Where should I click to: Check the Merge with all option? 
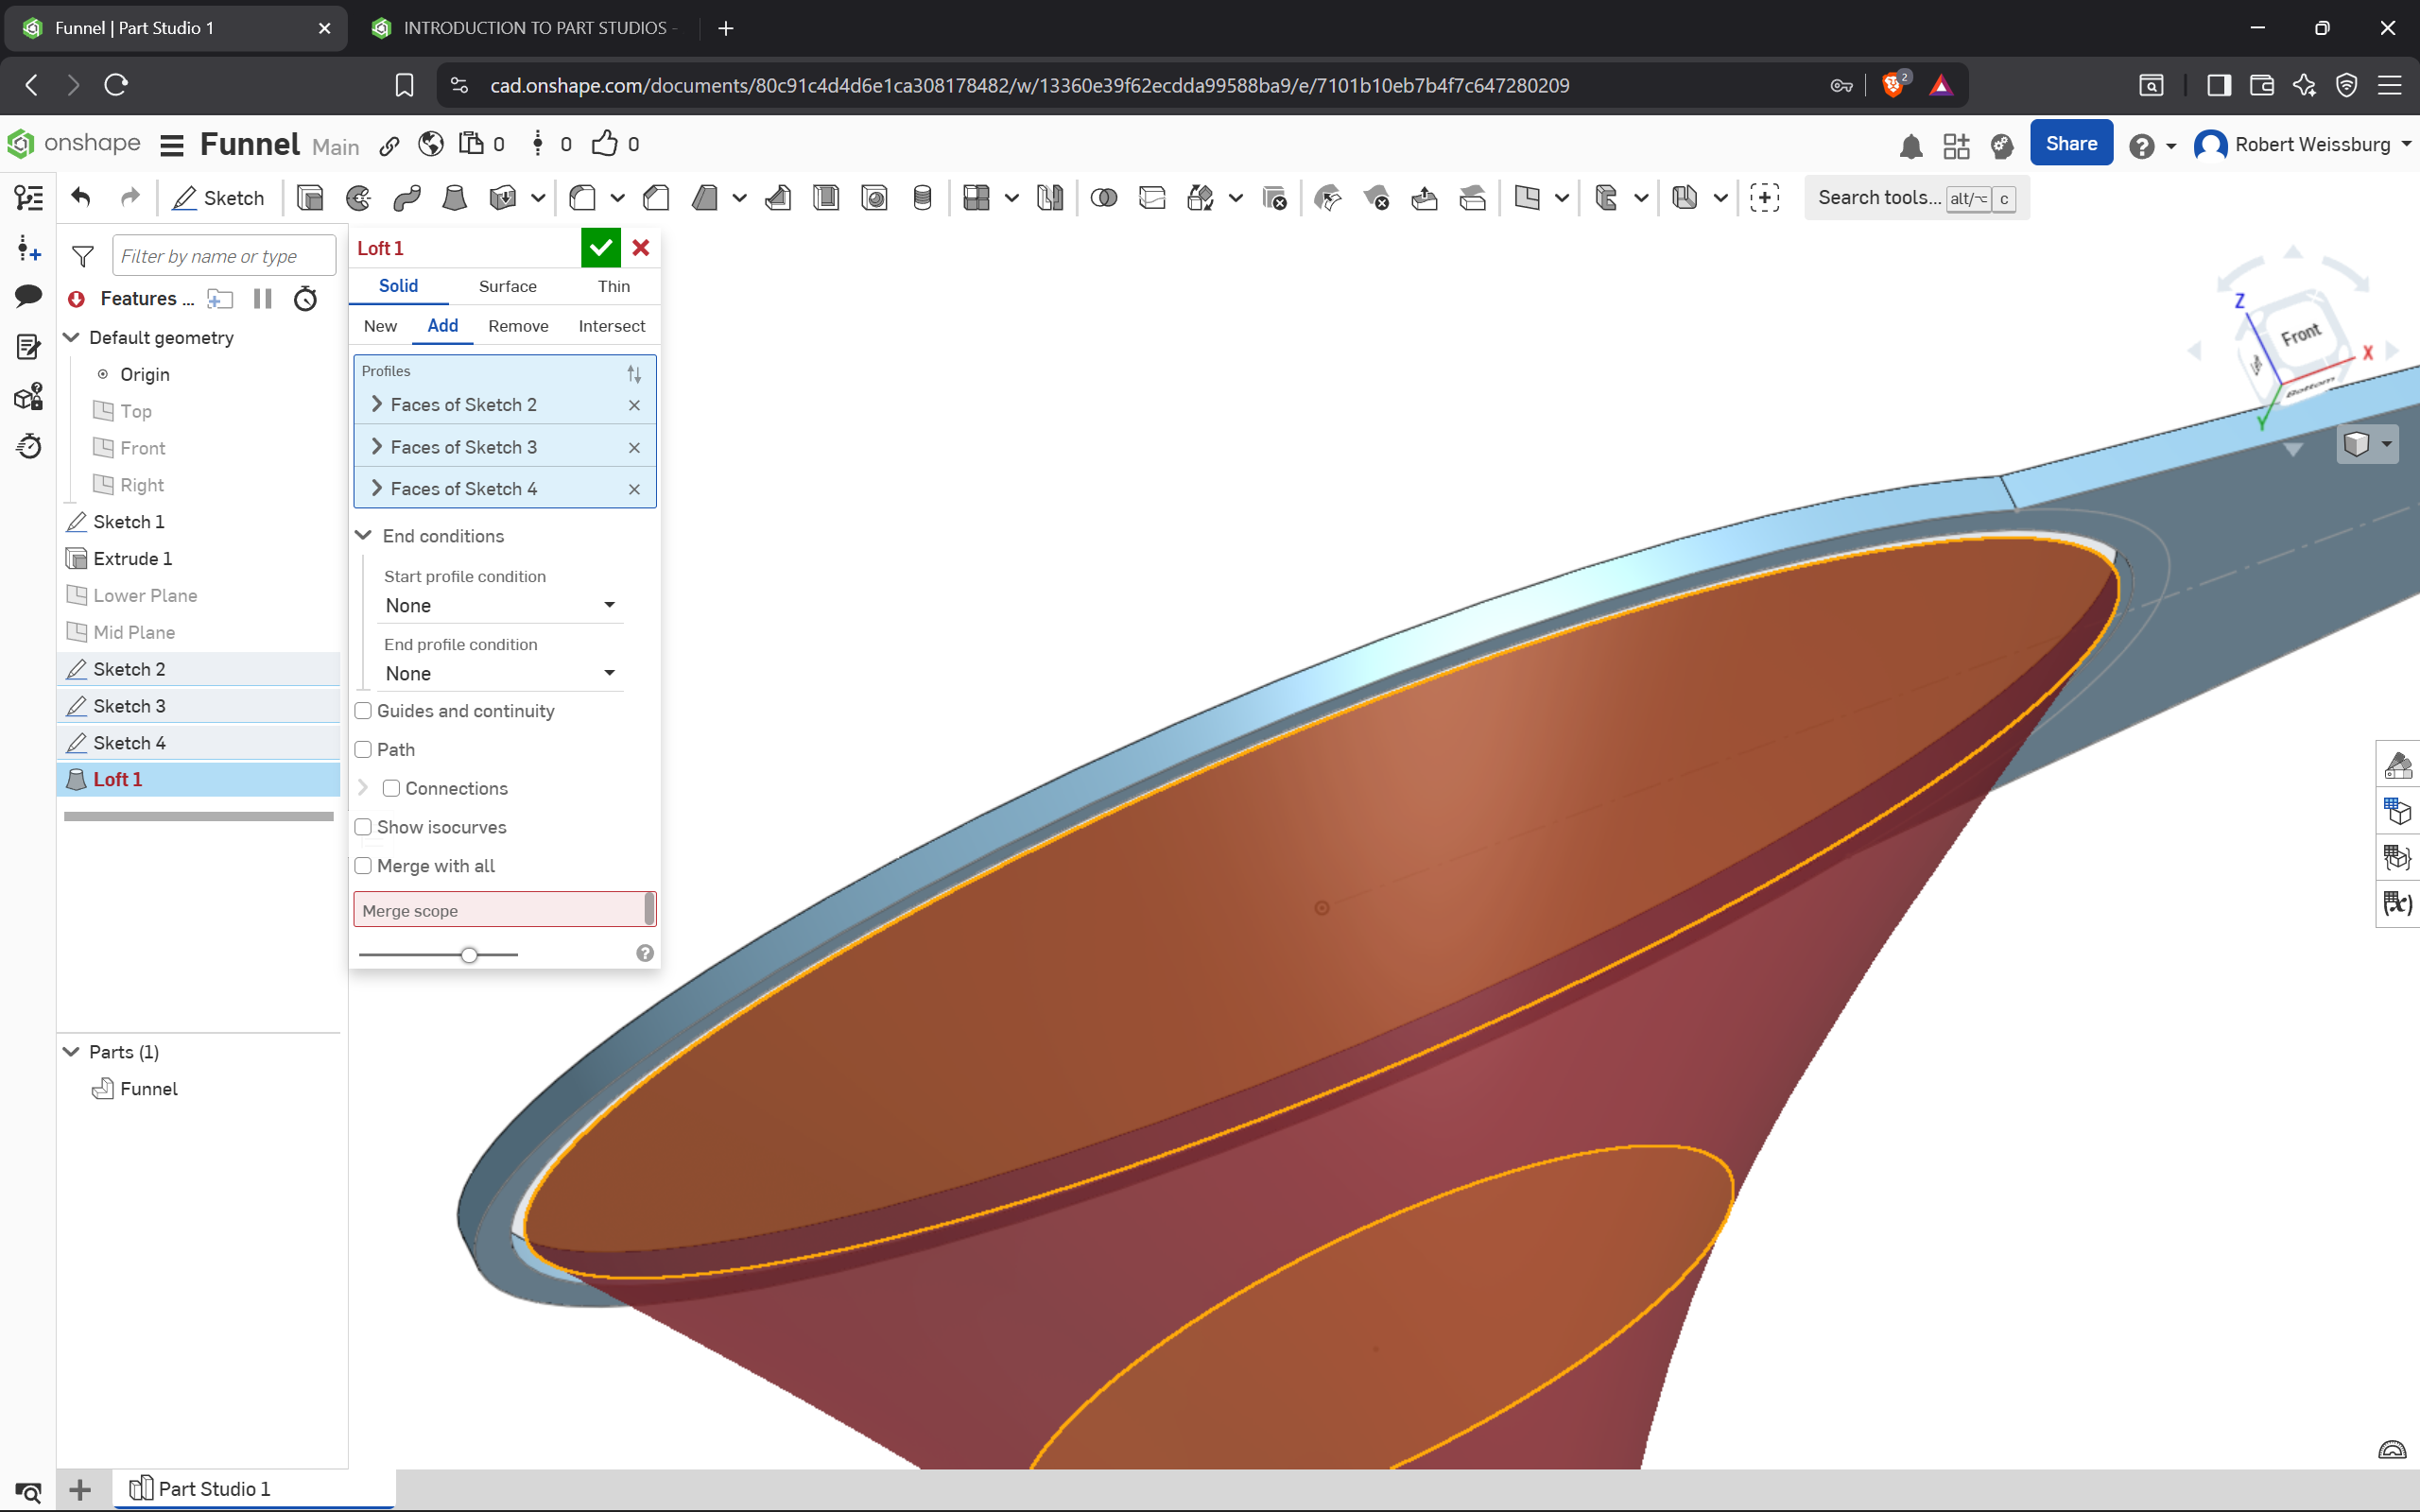(x=364, y=866)
